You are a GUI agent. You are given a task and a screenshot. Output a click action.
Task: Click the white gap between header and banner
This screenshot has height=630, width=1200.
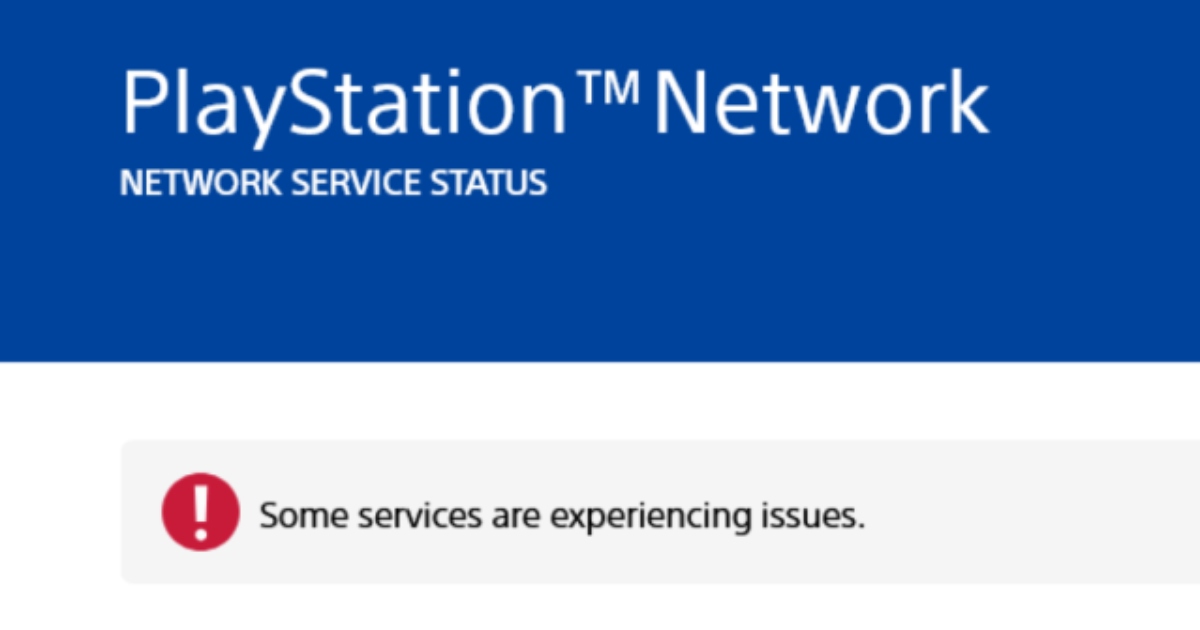[x=600, y=400]
